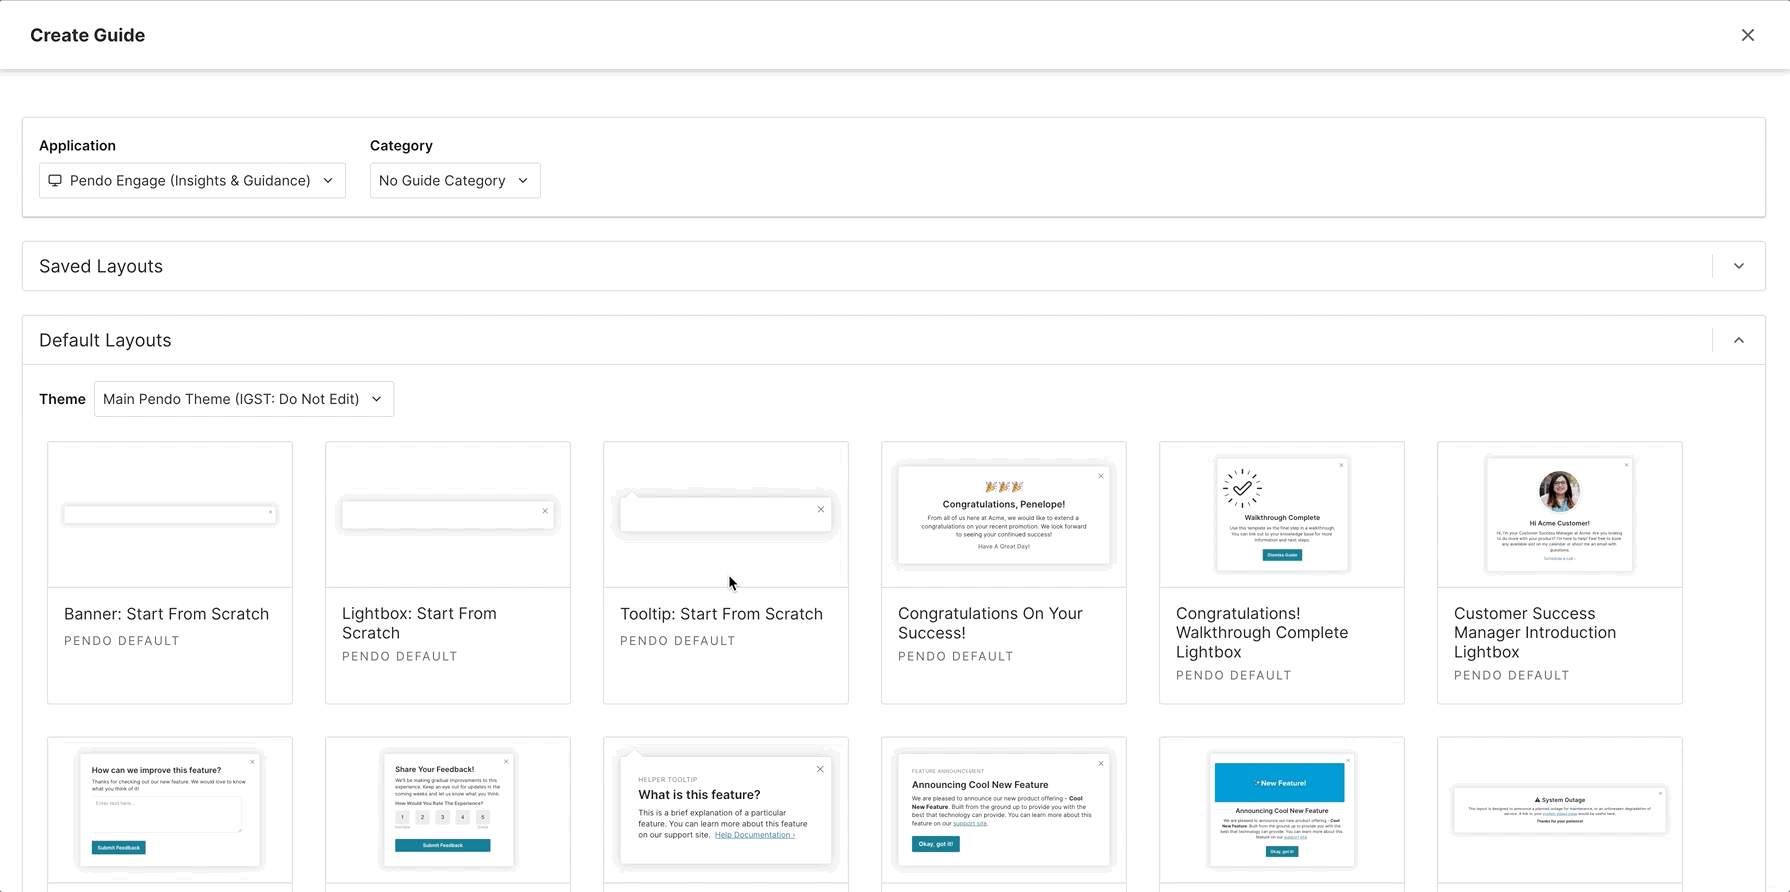Expand the Saved Layouts section chevron
Viewport: 1790px width, 892px height.
pyautogui.click(x=1739, y=266)
